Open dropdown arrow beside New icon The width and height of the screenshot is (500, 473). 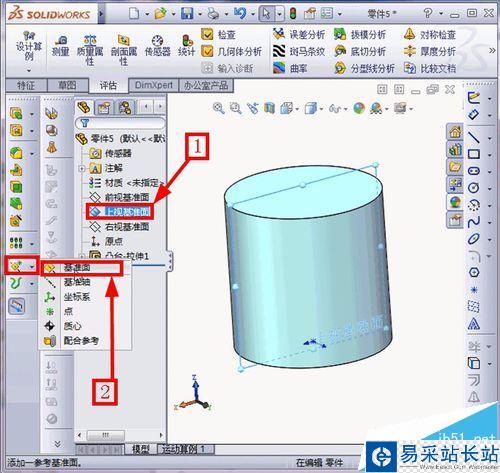click(x=147, y=14)
